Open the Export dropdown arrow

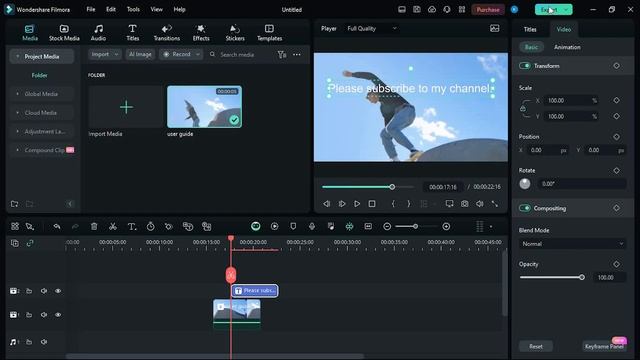567,9
